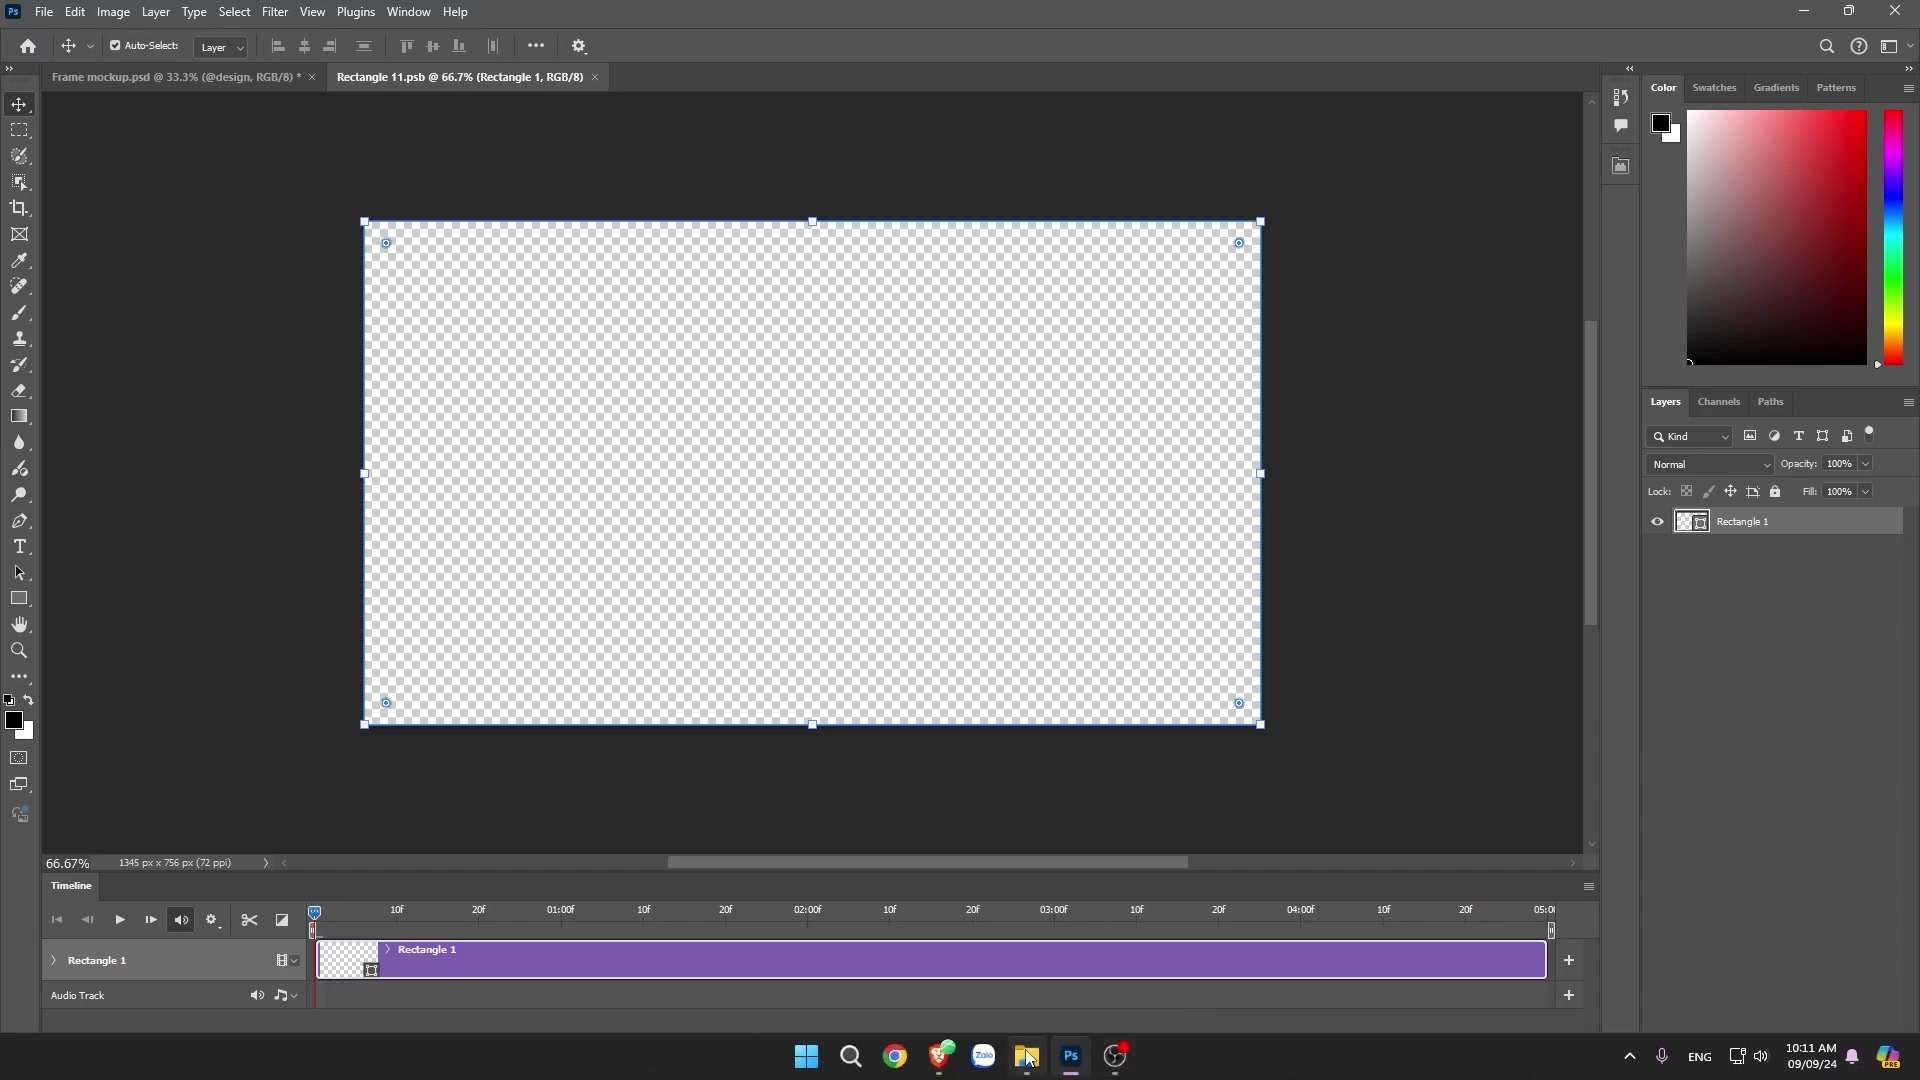Open the Filter menu
The width and height of the screenshot is (1920, 1080).
coord(274,11)
